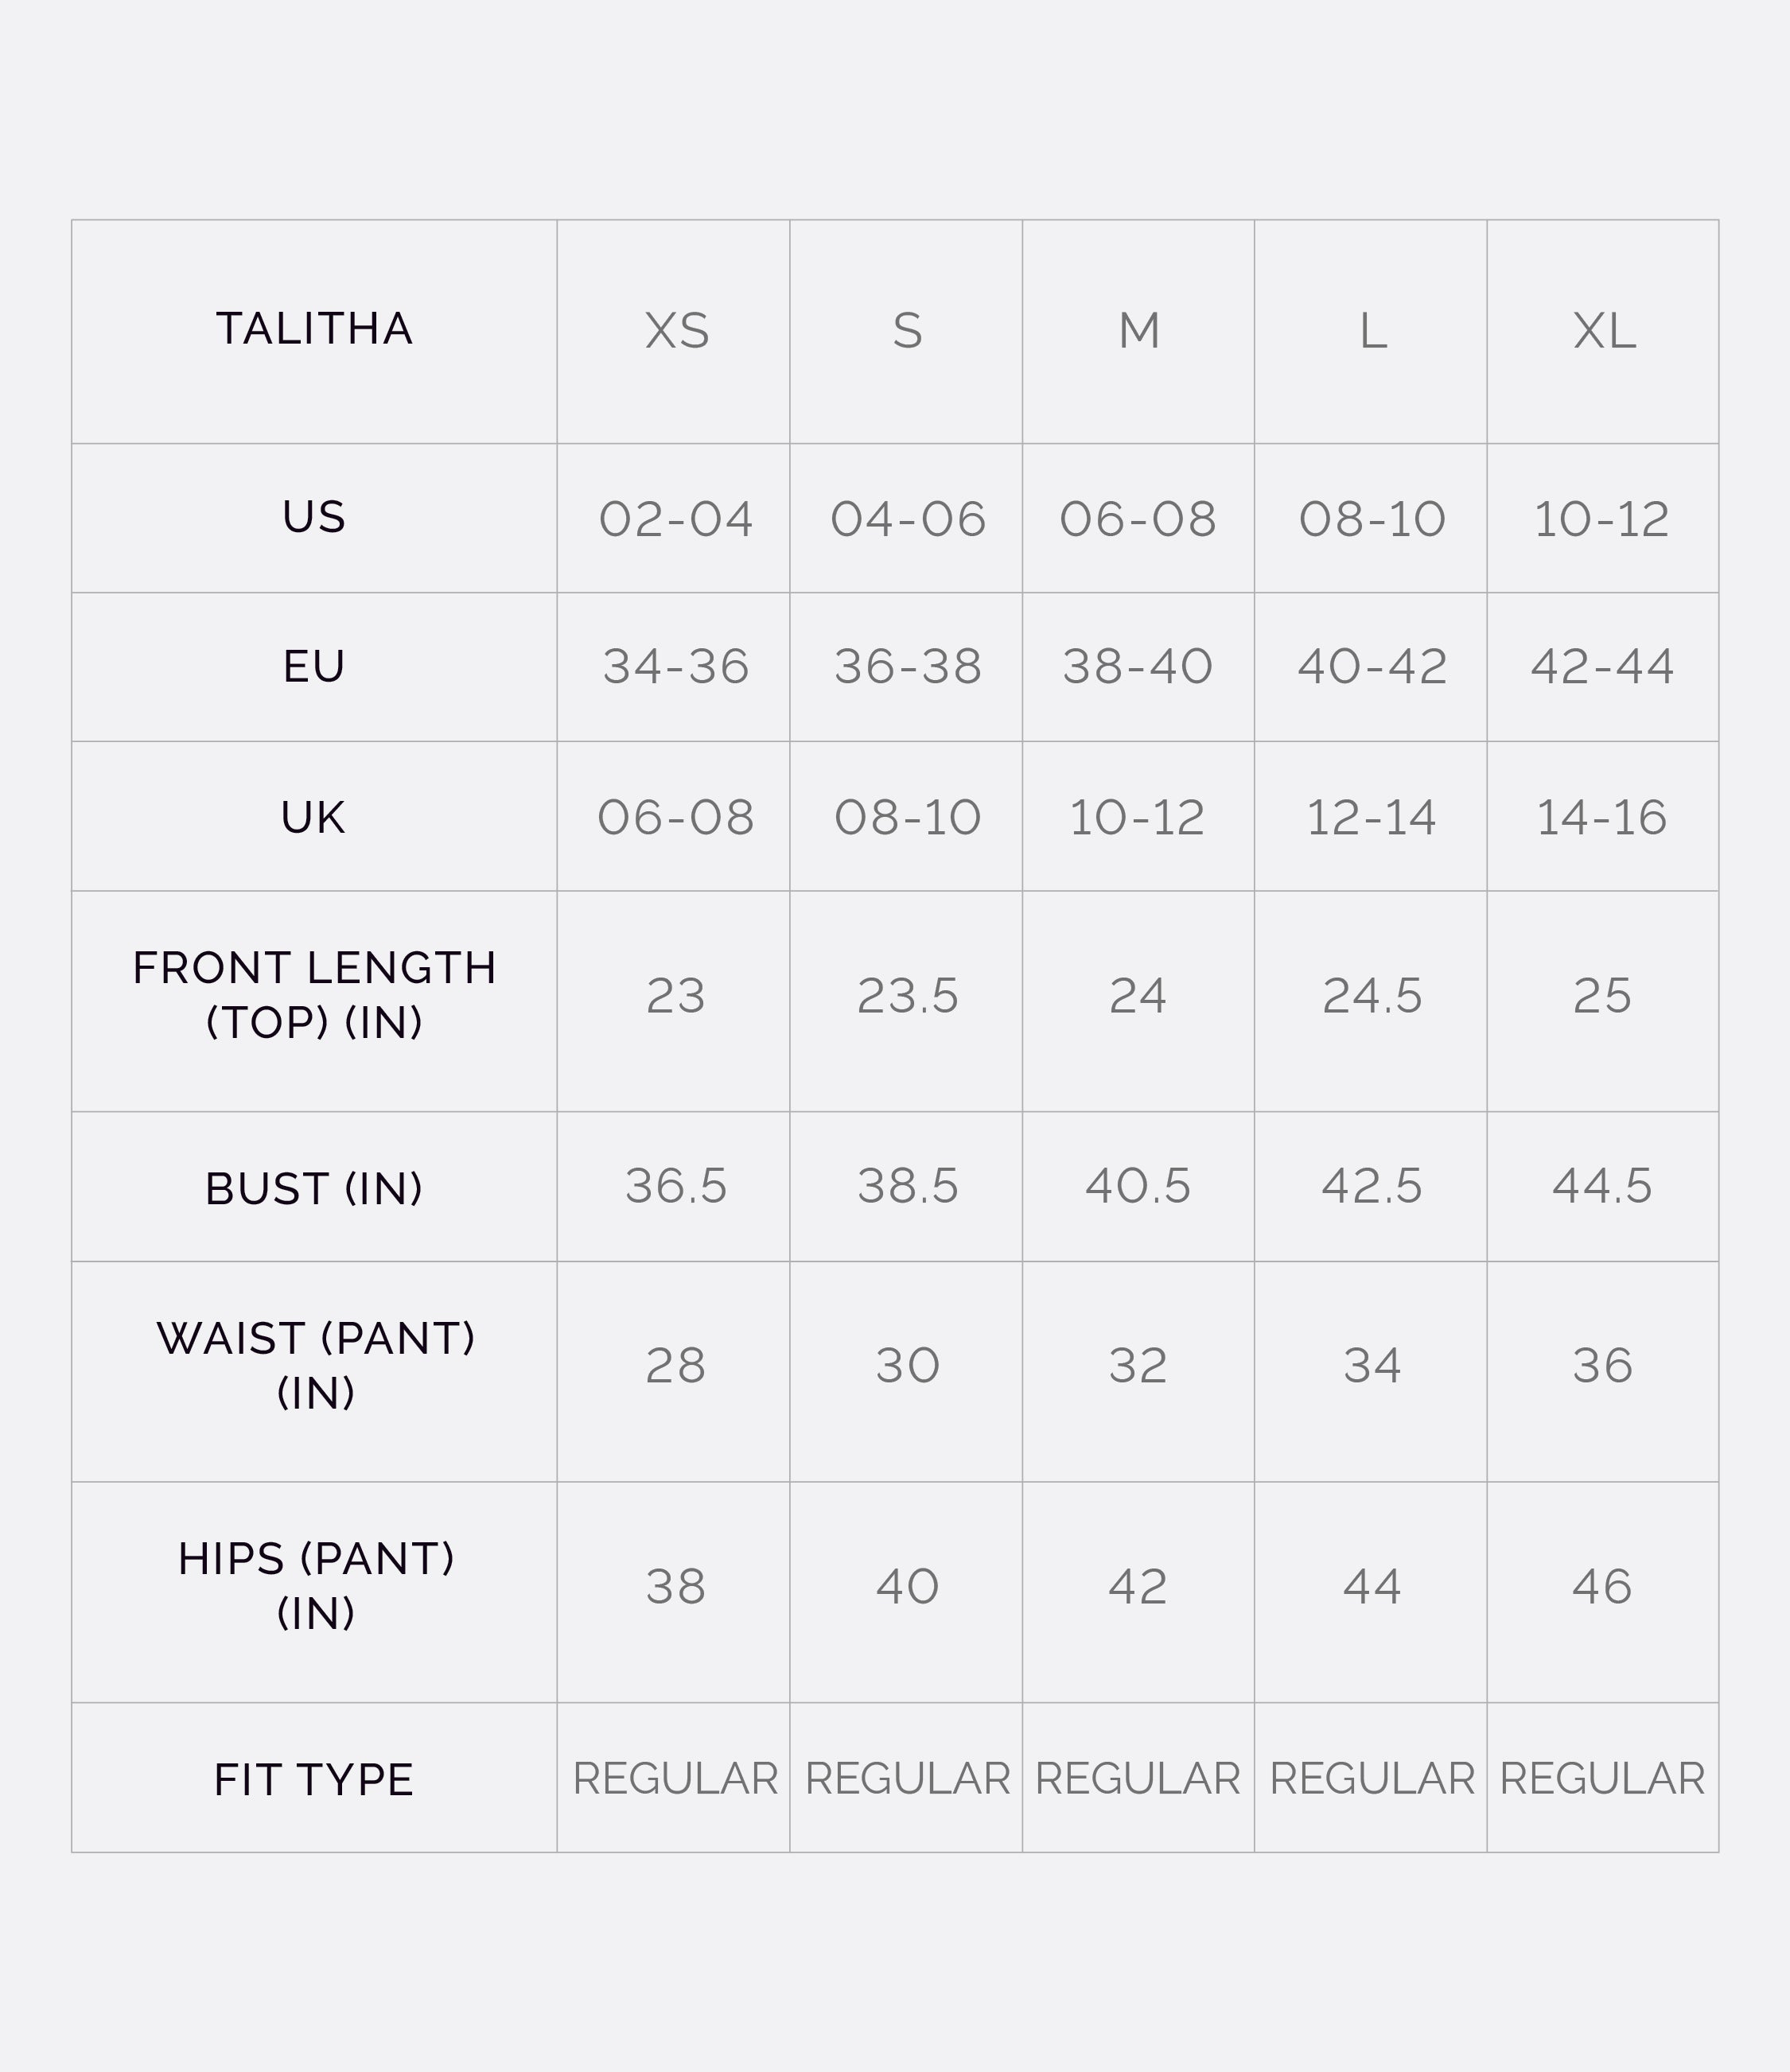Click the Waist (Pant) row label
Image resolution: width=1790 pixels, height=2072 pixels.
click(x=316, y=1365)
